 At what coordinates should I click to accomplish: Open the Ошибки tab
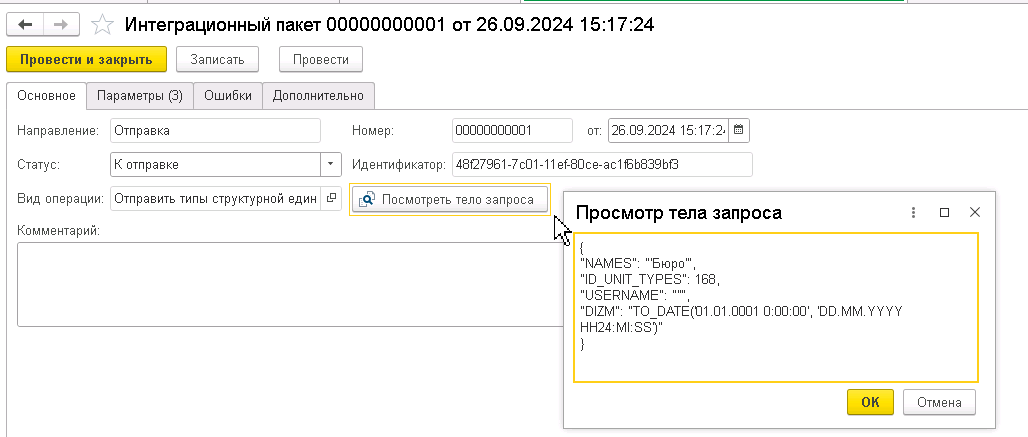(x=228, y=95)
